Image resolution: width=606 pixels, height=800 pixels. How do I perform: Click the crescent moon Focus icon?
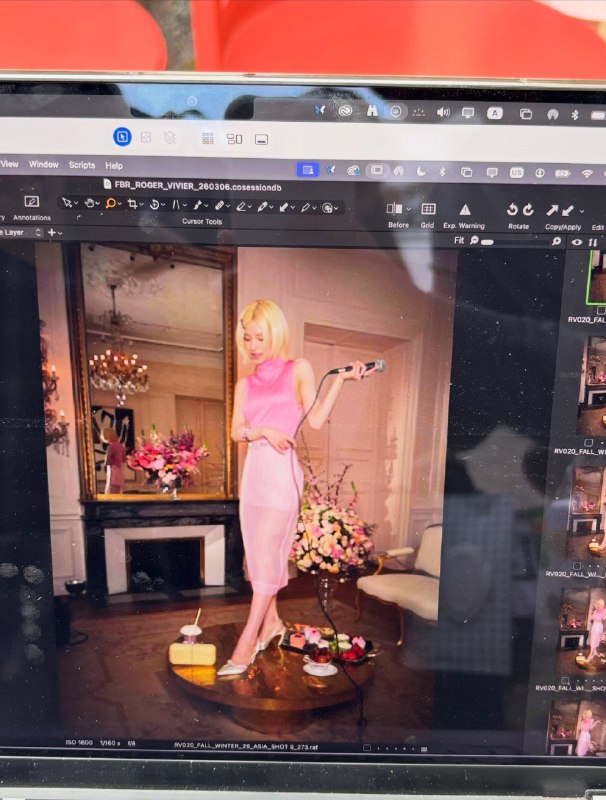[421, 171]
